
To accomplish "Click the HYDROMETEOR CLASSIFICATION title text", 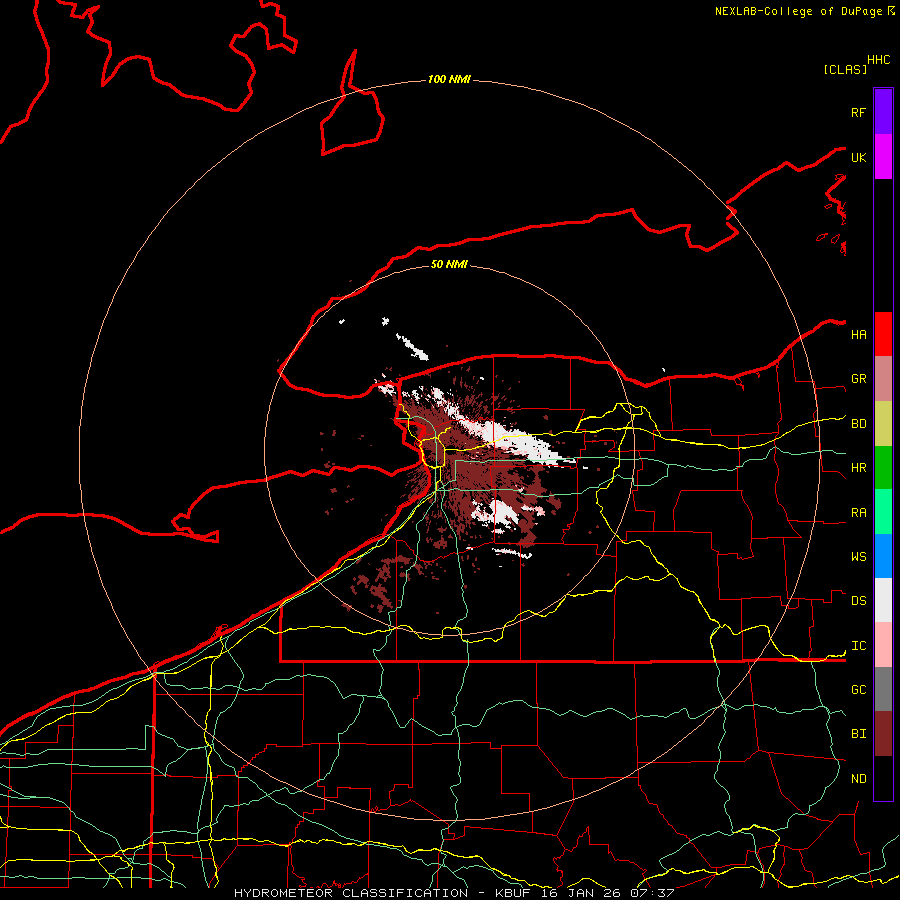I will [351, 893].
